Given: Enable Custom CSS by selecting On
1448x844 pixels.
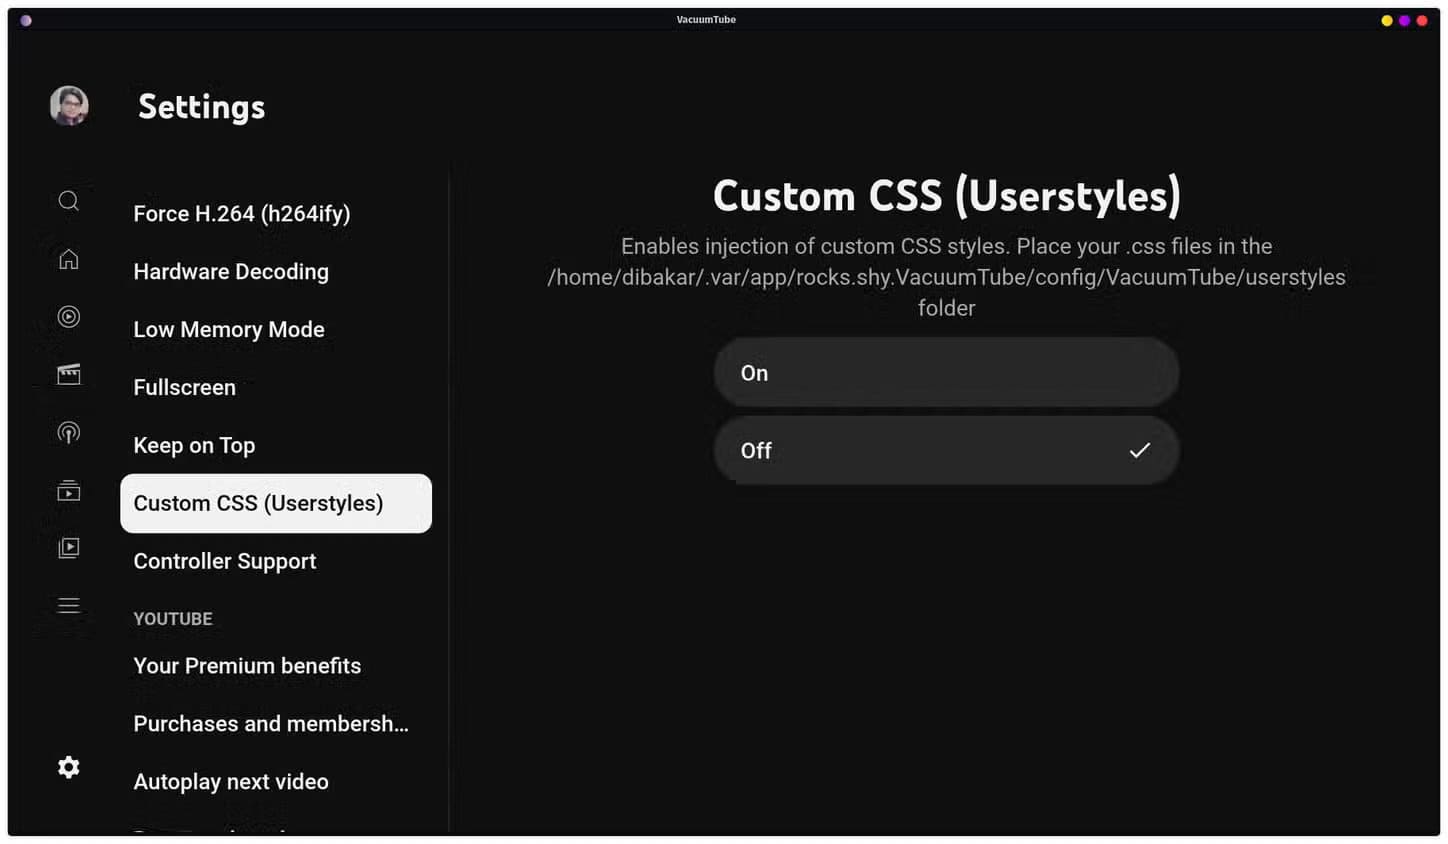Looking at the screenshot, I should [945, 372].
